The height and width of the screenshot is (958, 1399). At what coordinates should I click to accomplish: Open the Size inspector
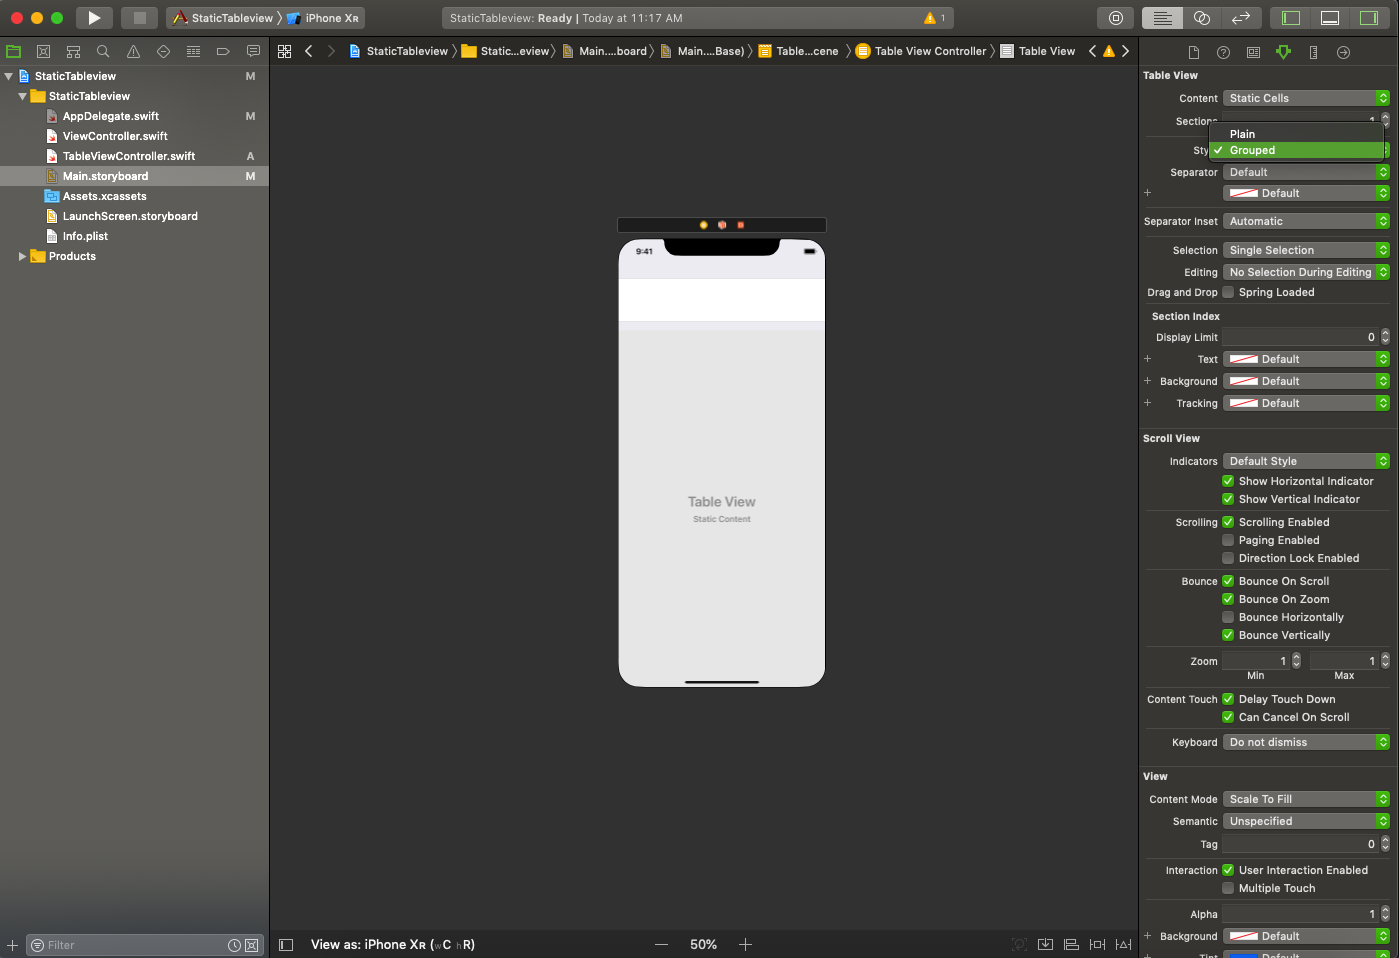point(1313,52)
